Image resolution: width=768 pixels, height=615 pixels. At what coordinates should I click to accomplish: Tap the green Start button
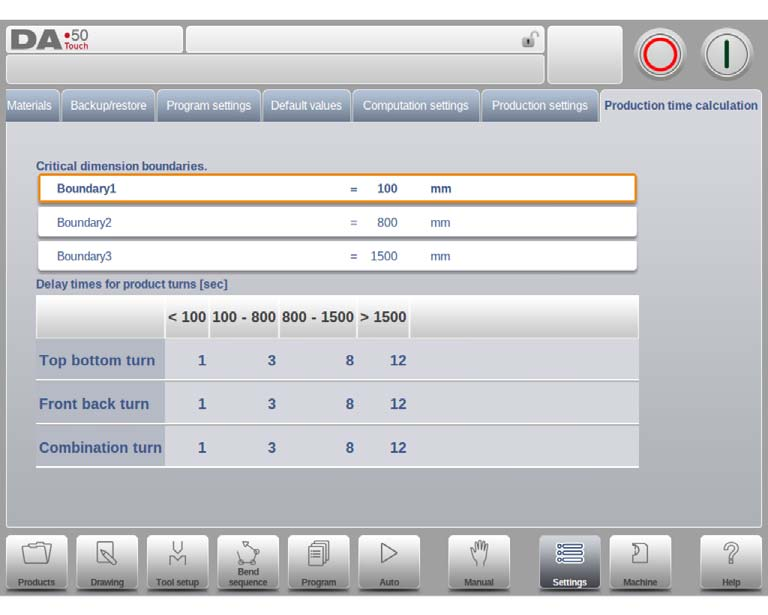(727, 54)
